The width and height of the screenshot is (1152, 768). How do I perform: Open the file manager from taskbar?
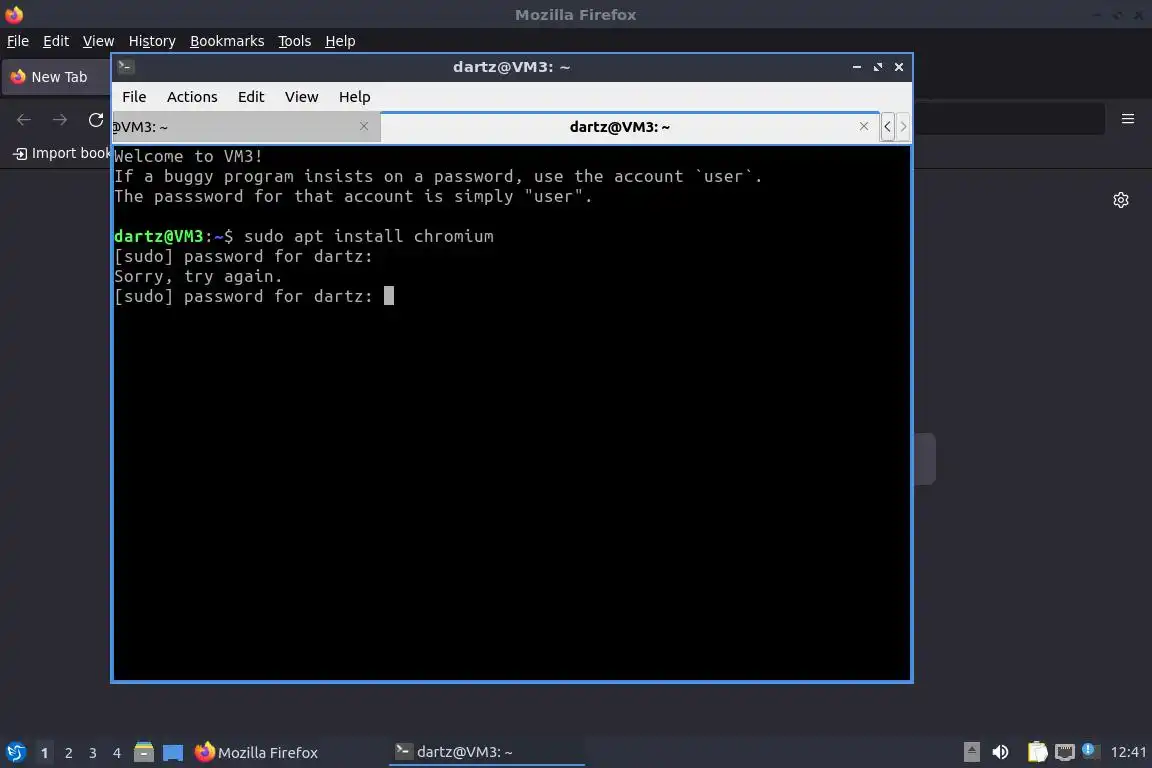point(144,752)
